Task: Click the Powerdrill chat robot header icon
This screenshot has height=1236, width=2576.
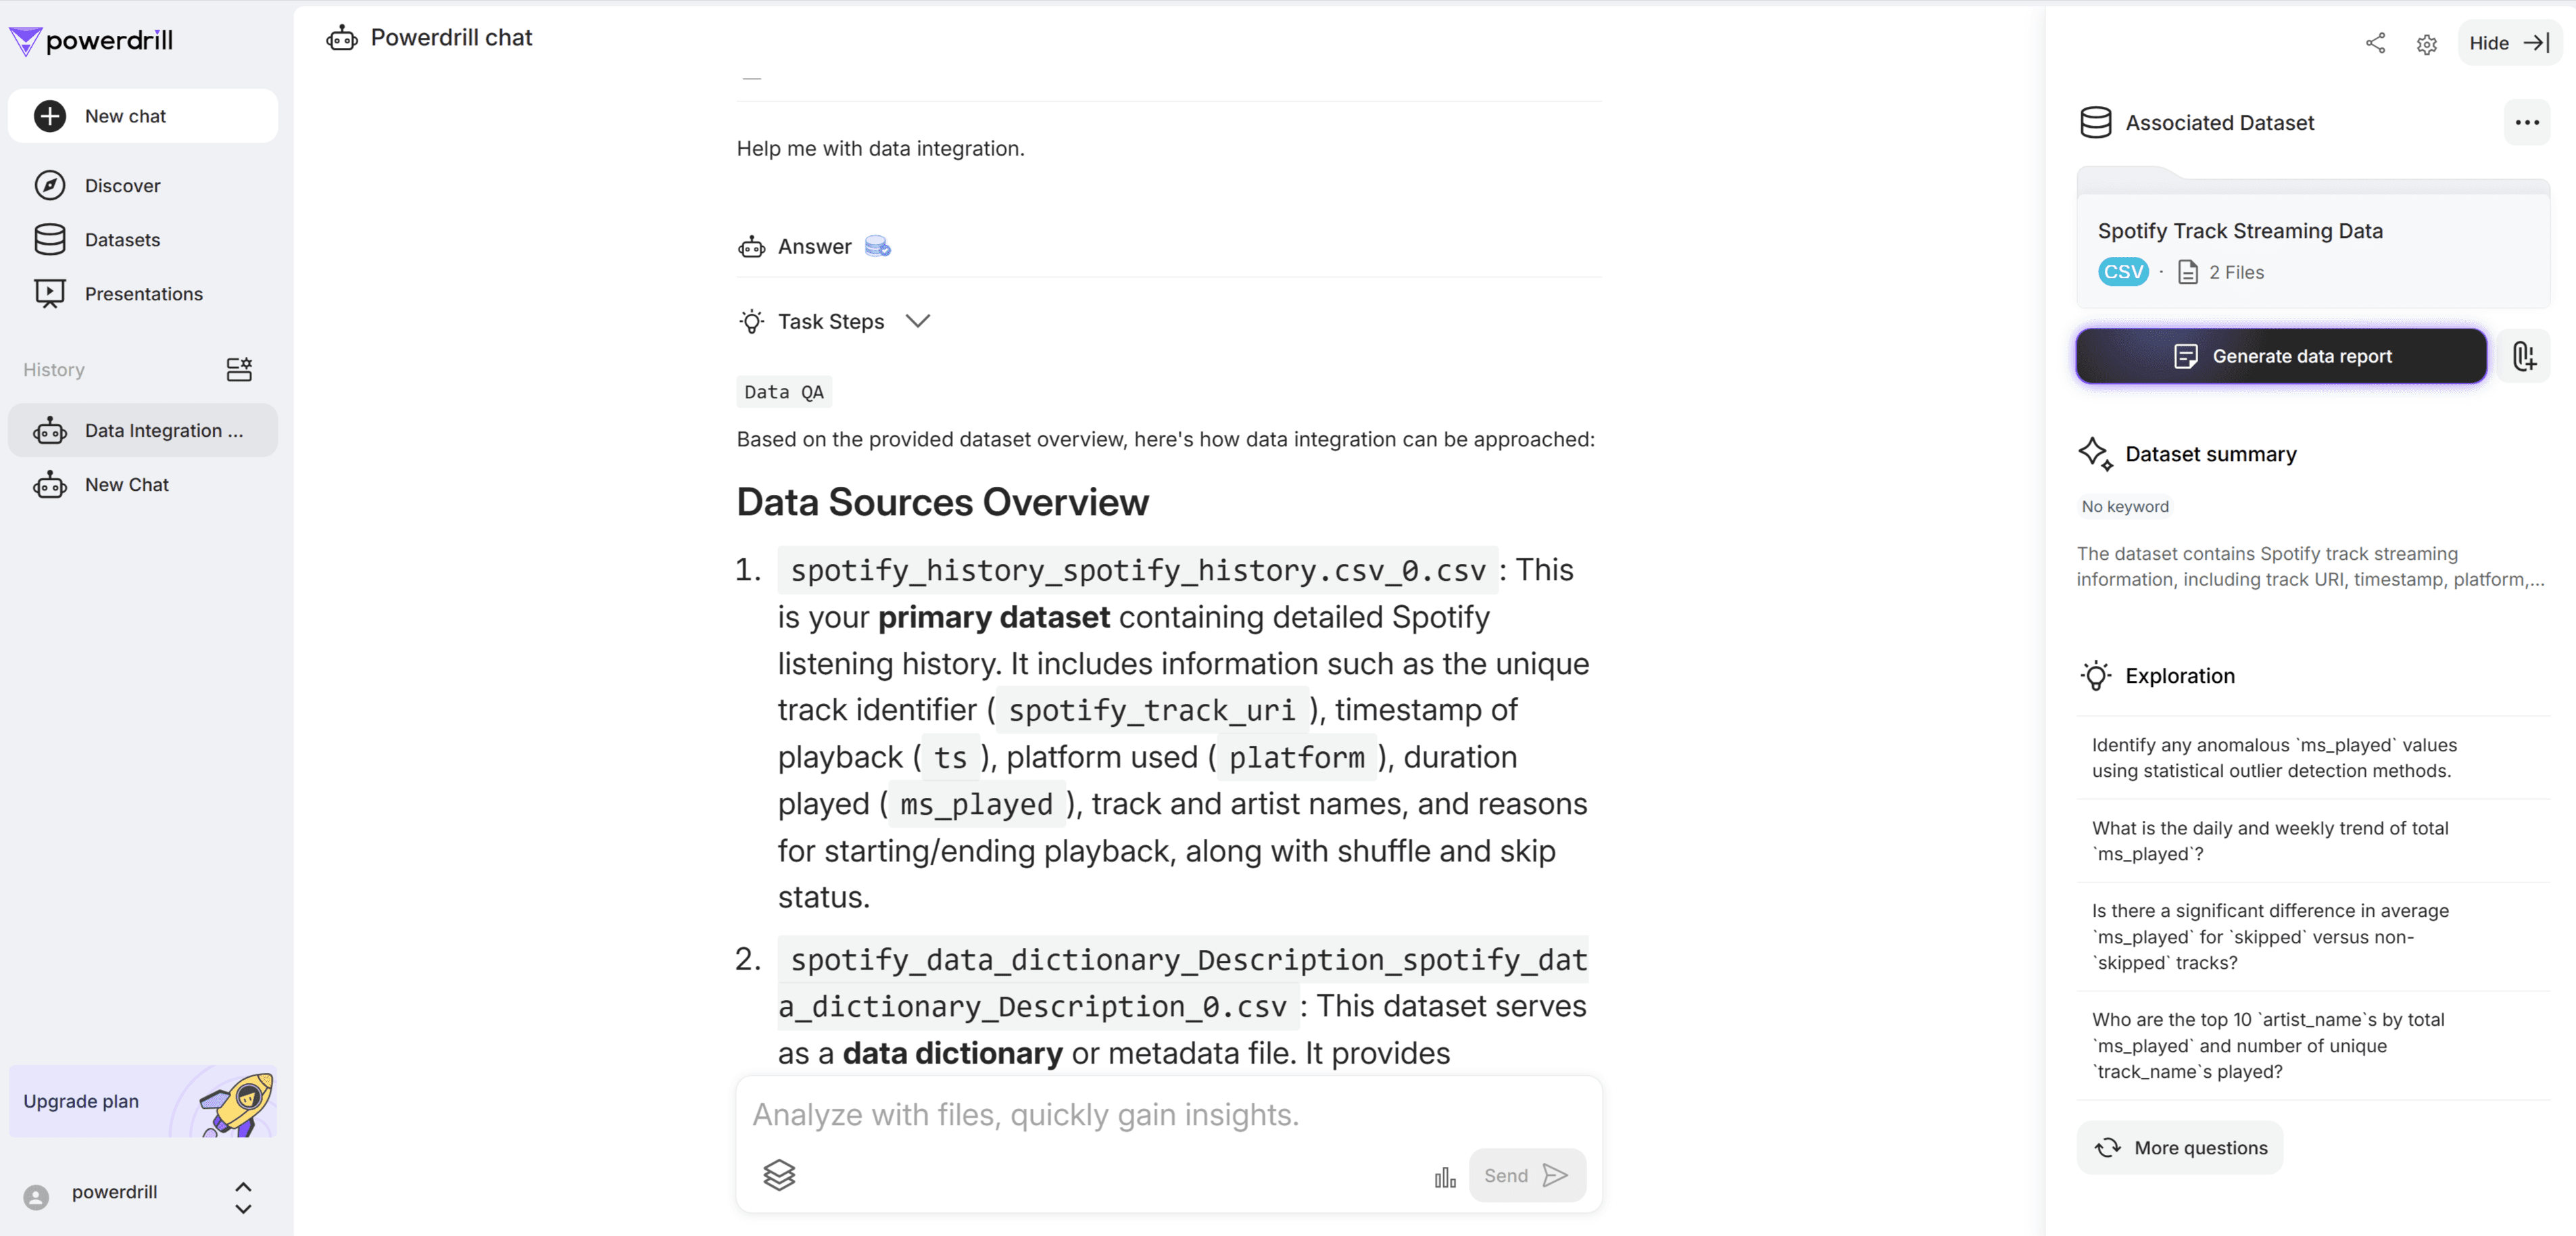Action: click(x=342, y=38)
